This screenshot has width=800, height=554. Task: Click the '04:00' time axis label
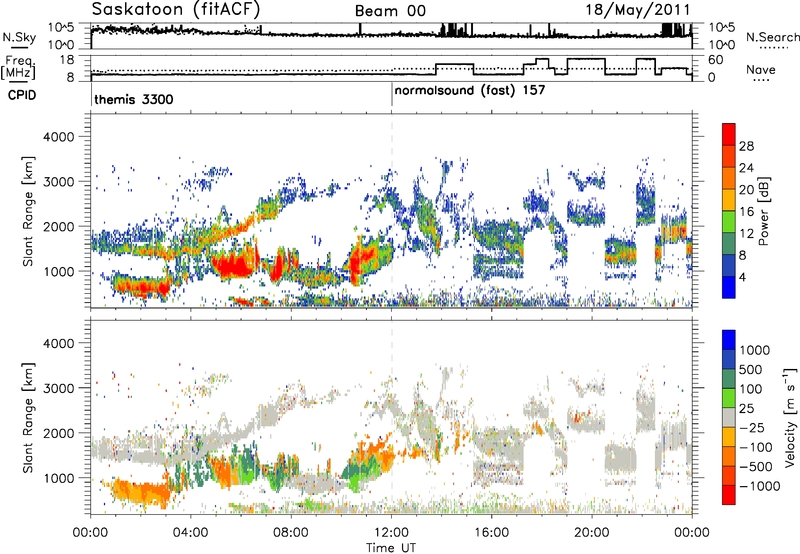tap(190, 533)
